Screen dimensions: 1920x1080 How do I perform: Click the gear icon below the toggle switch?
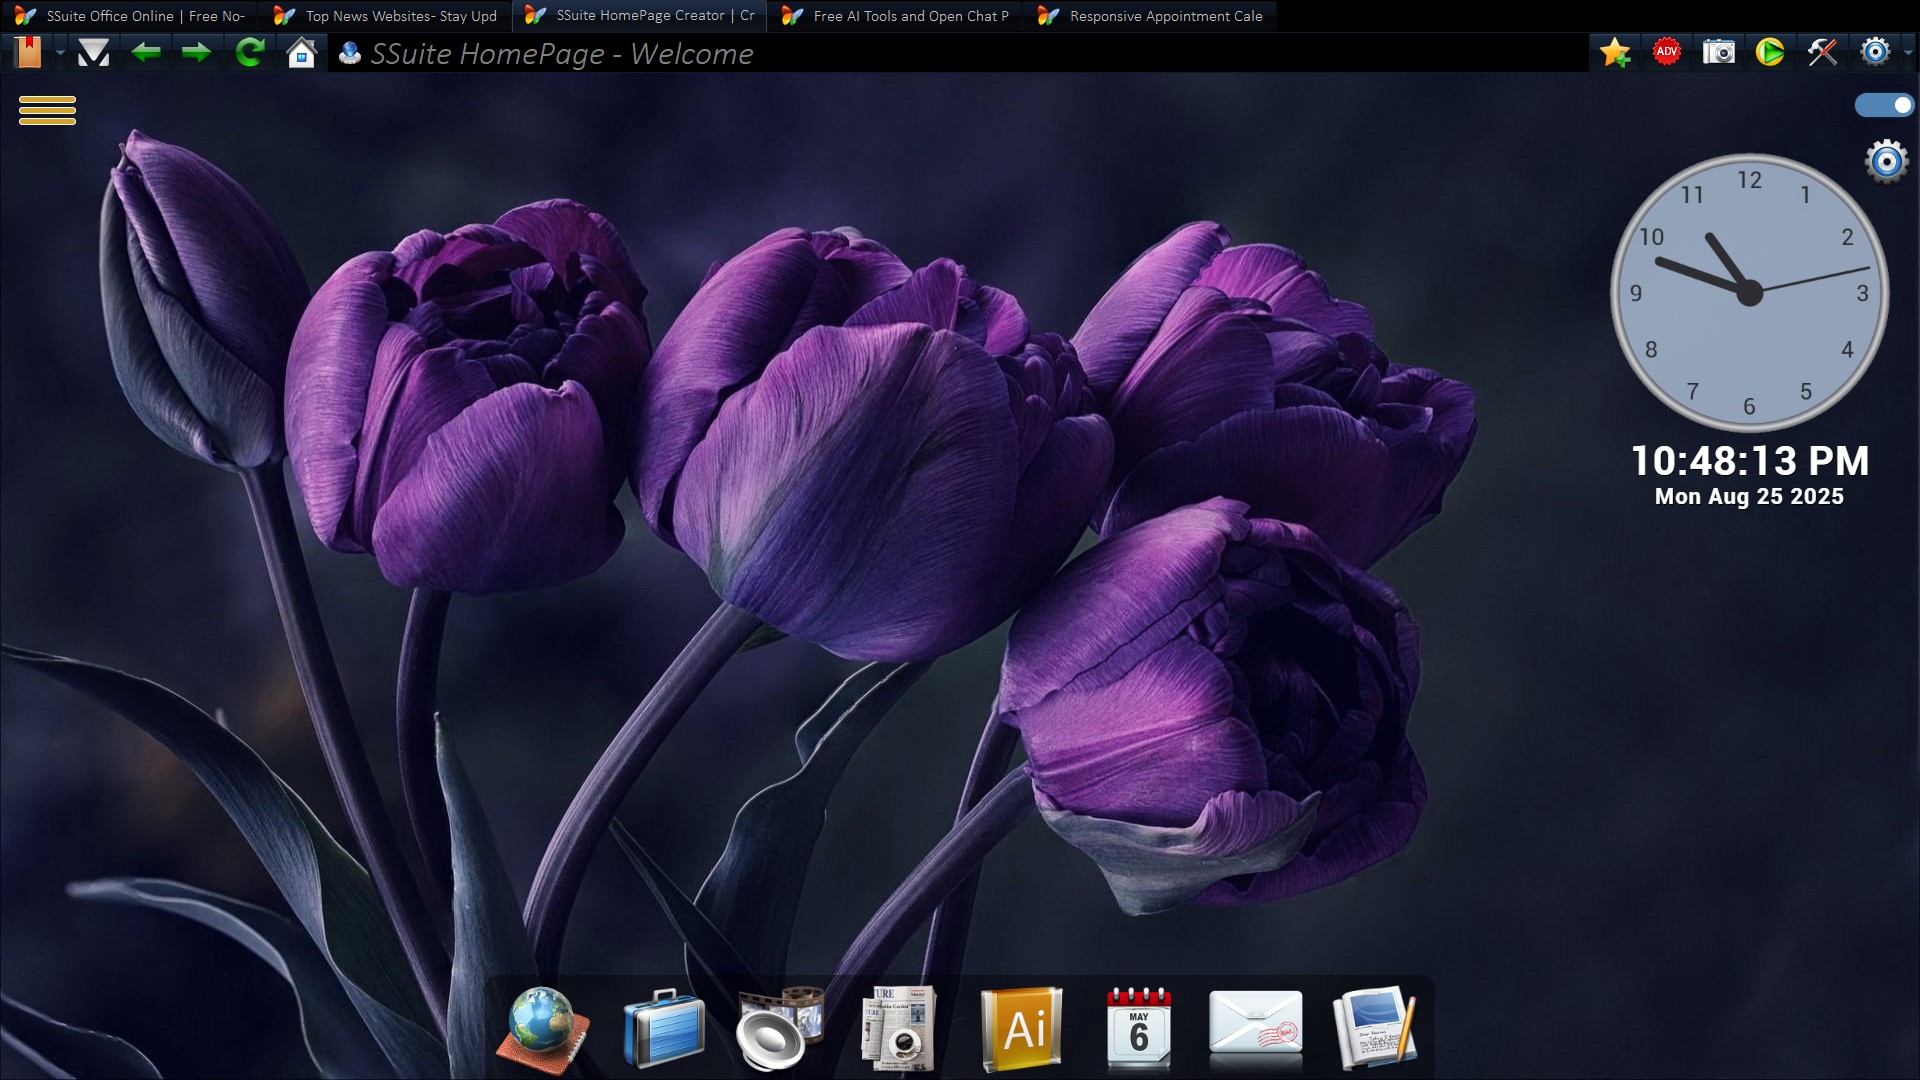click(1886, 161)
